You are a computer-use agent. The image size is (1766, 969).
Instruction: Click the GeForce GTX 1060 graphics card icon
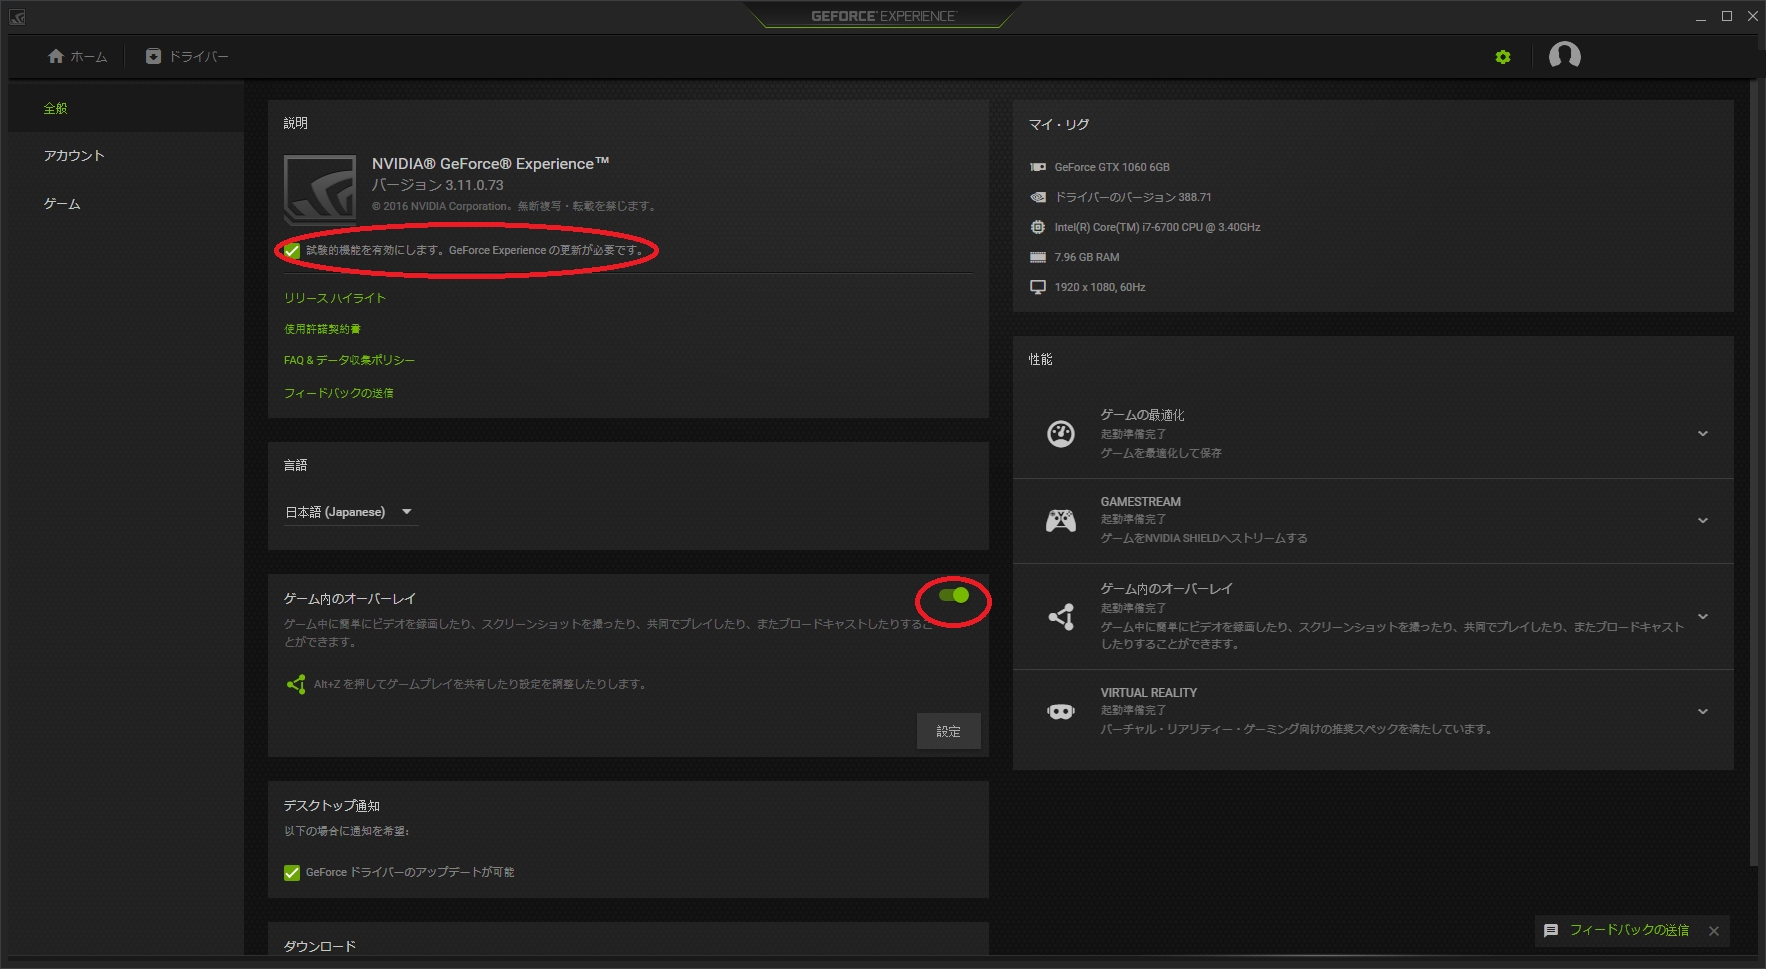point(1038,167)
